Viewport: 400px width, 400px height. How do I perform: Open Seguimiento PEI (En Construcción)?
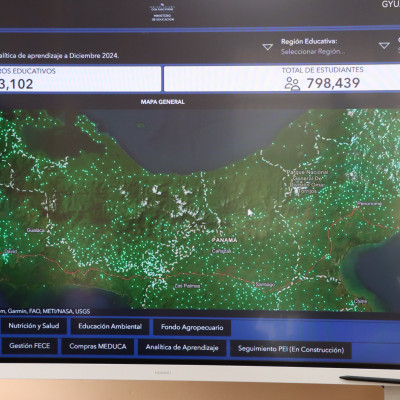click(291, 349)
